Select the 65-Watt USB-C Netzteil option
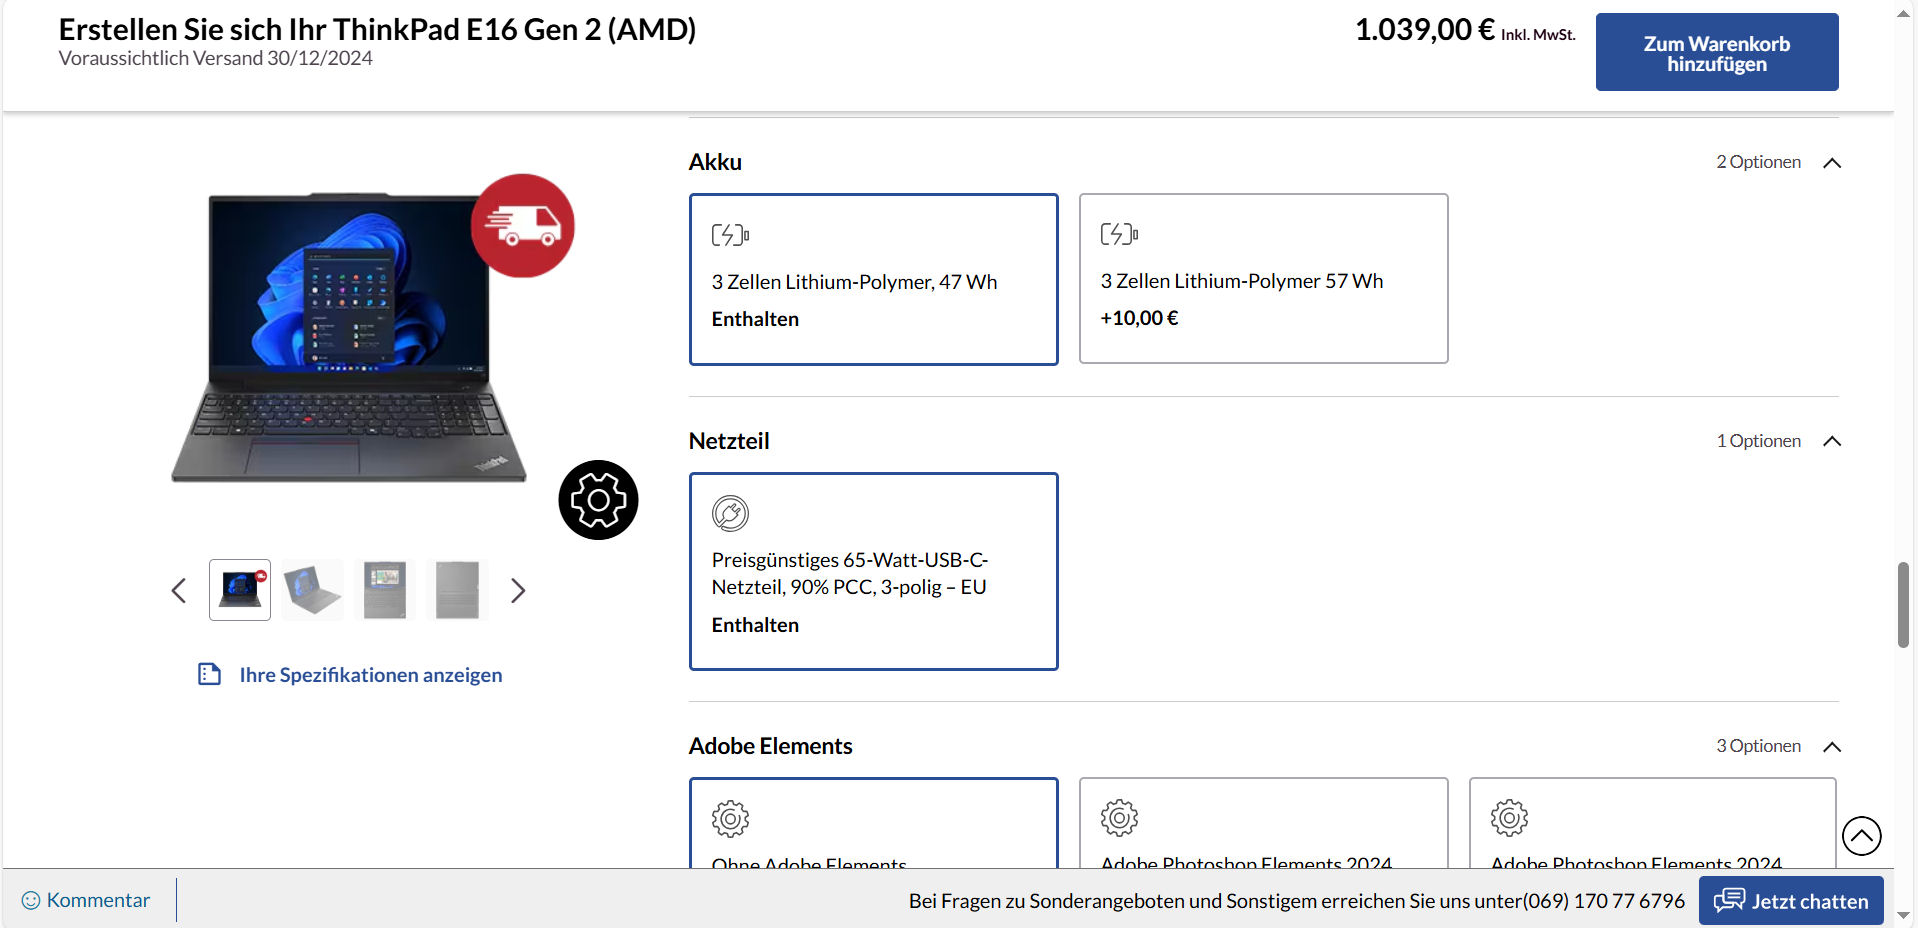1918x928 pixels. click(873, 571)
